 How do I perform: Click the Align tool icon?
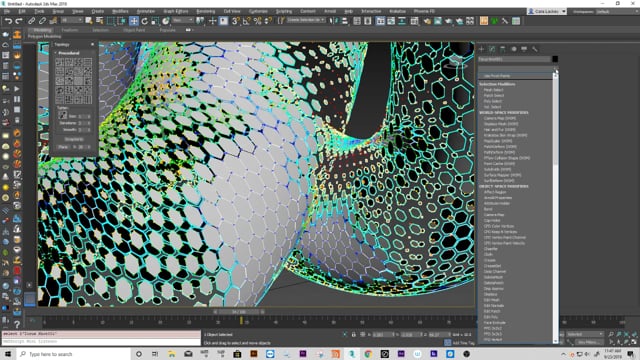[x=344, y=21]
